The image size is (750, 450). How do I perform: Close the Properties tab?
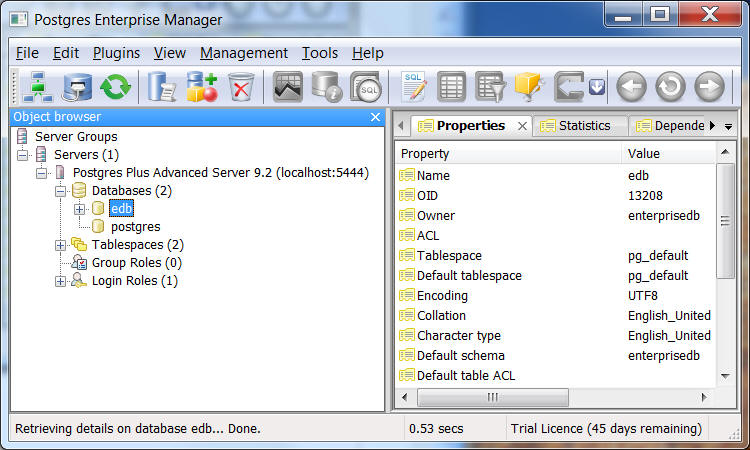pos(522,126)
